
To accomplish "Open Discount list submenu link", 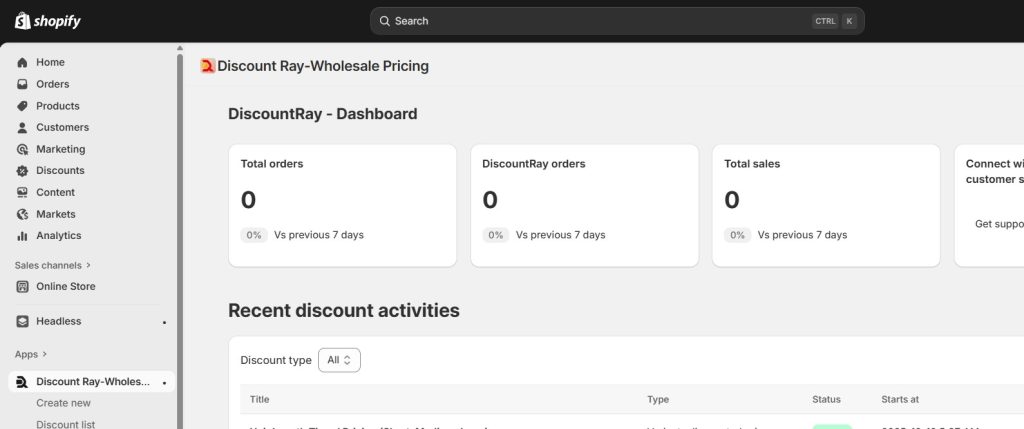I will 65,424.
